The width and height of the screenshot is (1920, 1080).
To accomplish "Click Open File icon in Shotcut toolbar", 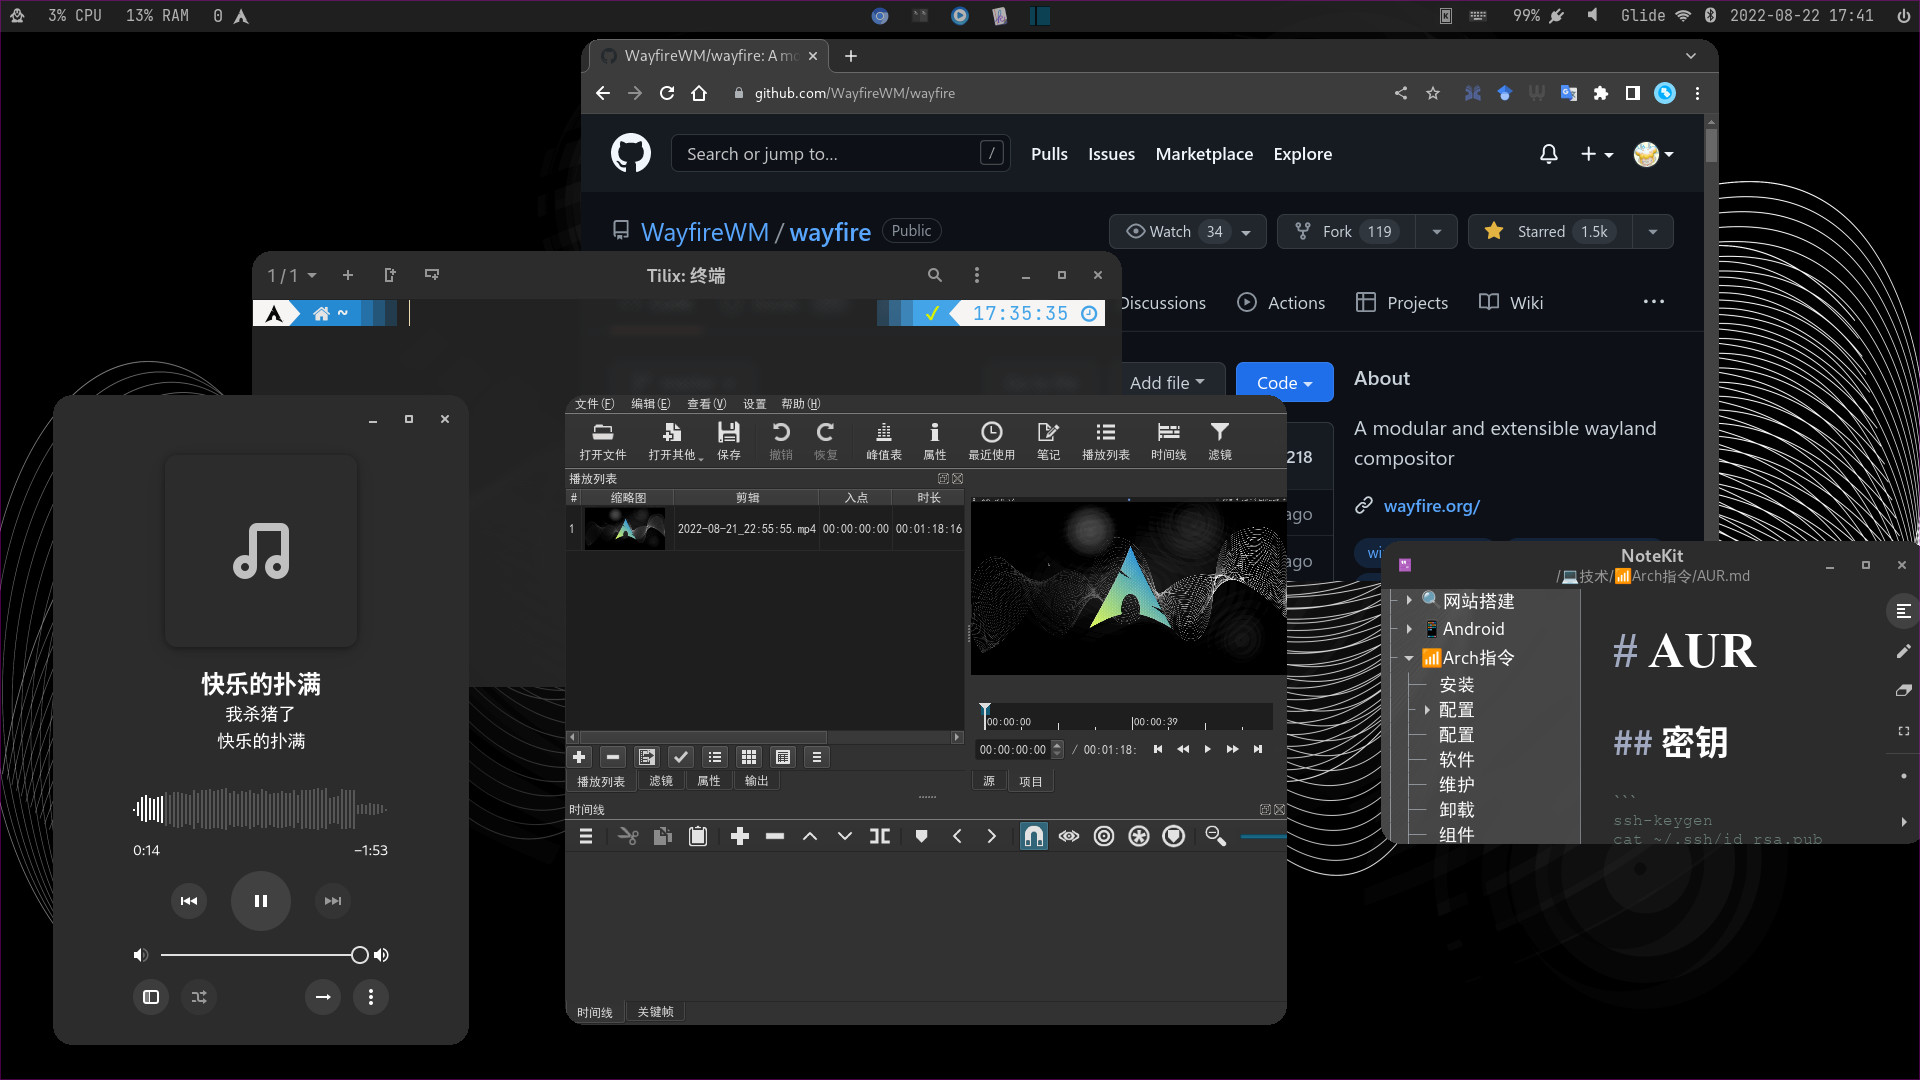I will coord(602,432).
